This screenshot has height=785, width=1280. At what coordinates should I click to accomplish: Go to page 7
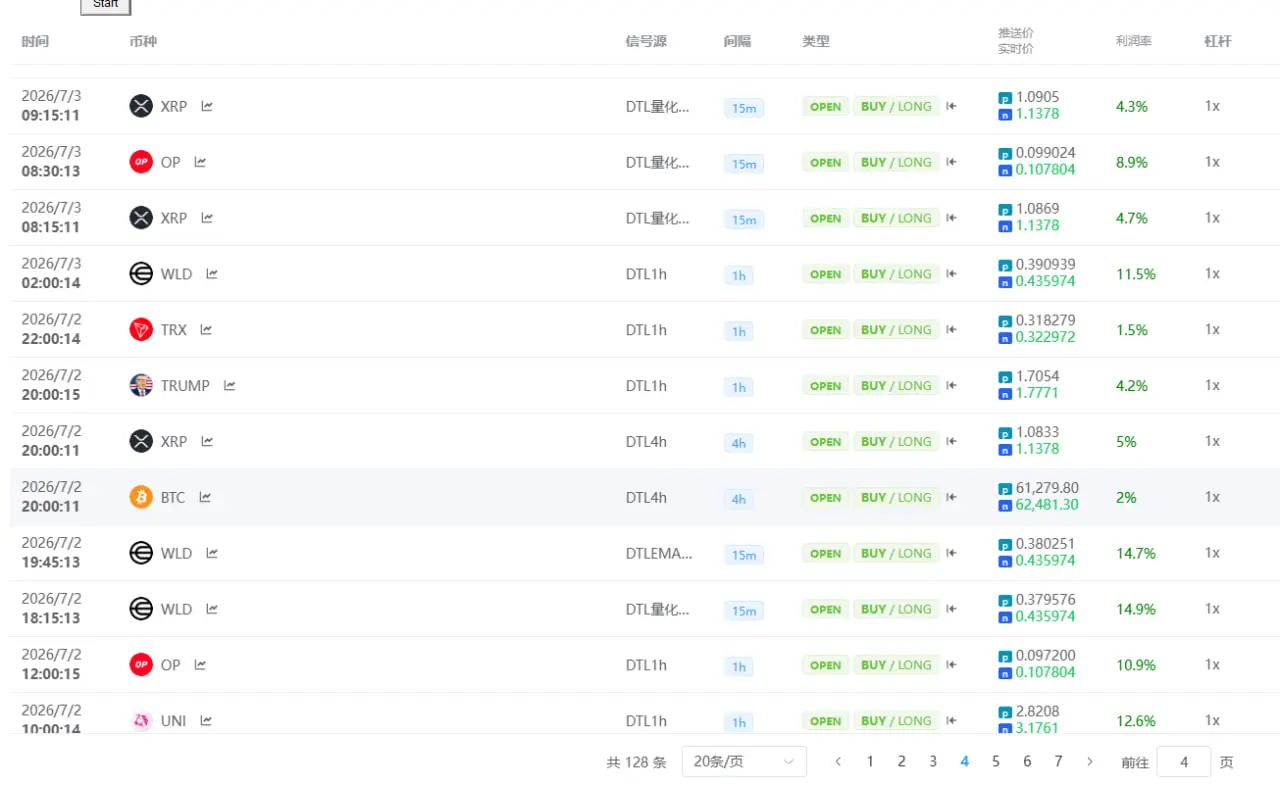[1058, 762]
